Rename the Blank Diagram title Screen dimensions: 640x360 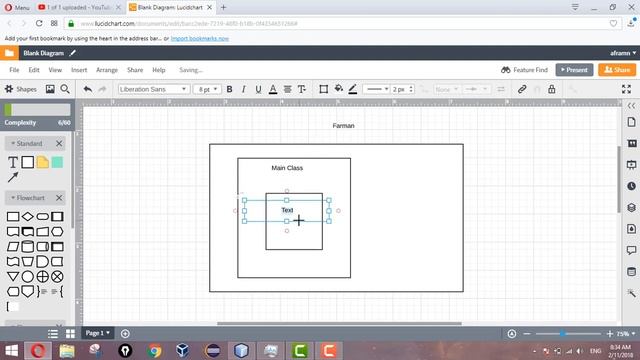pos(44,53)
